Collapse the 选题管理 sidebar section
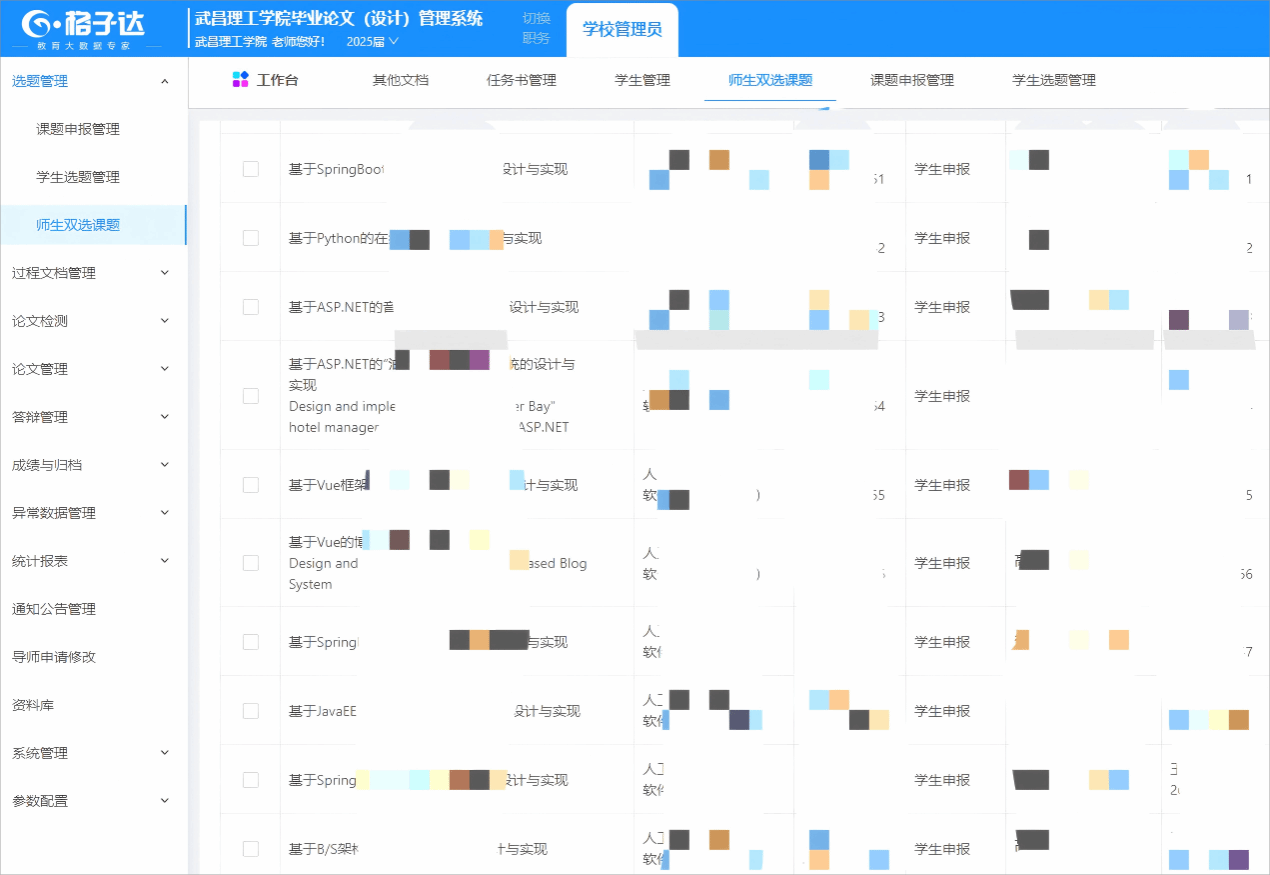Screen dimensions: 1270x875 click(165, 81)
